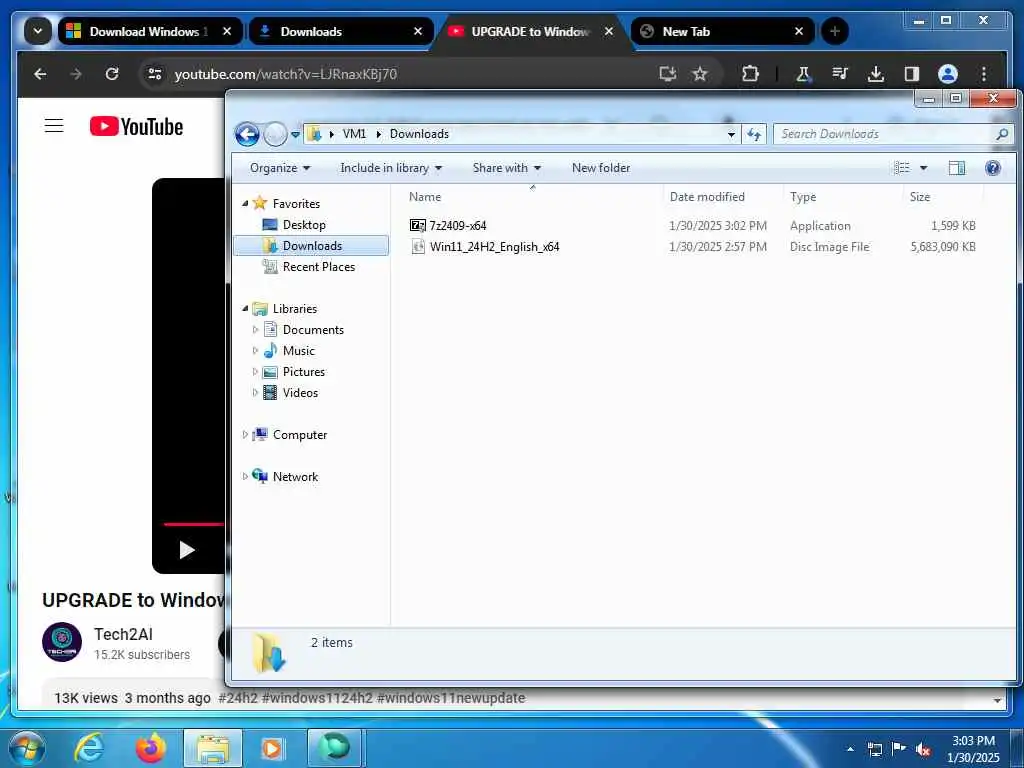Click the search magnifier icon in Explorer

[x=1002, y=134]
